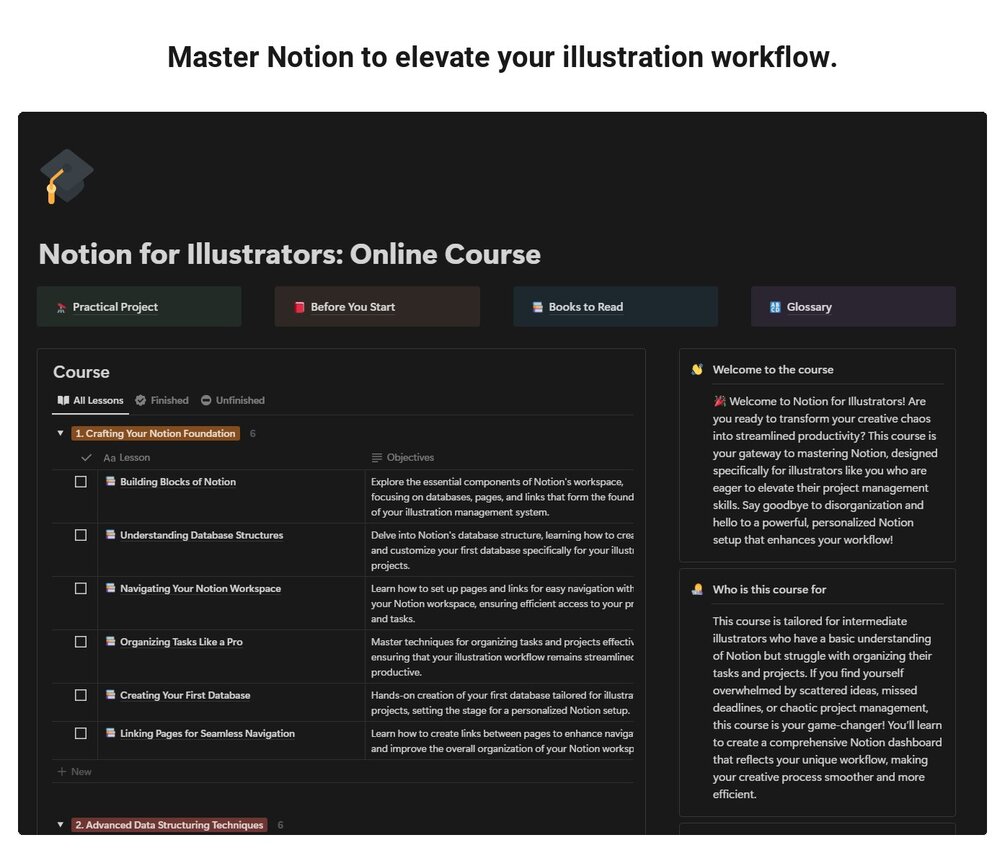Click the graduation cap page icon

coord(67,176)
